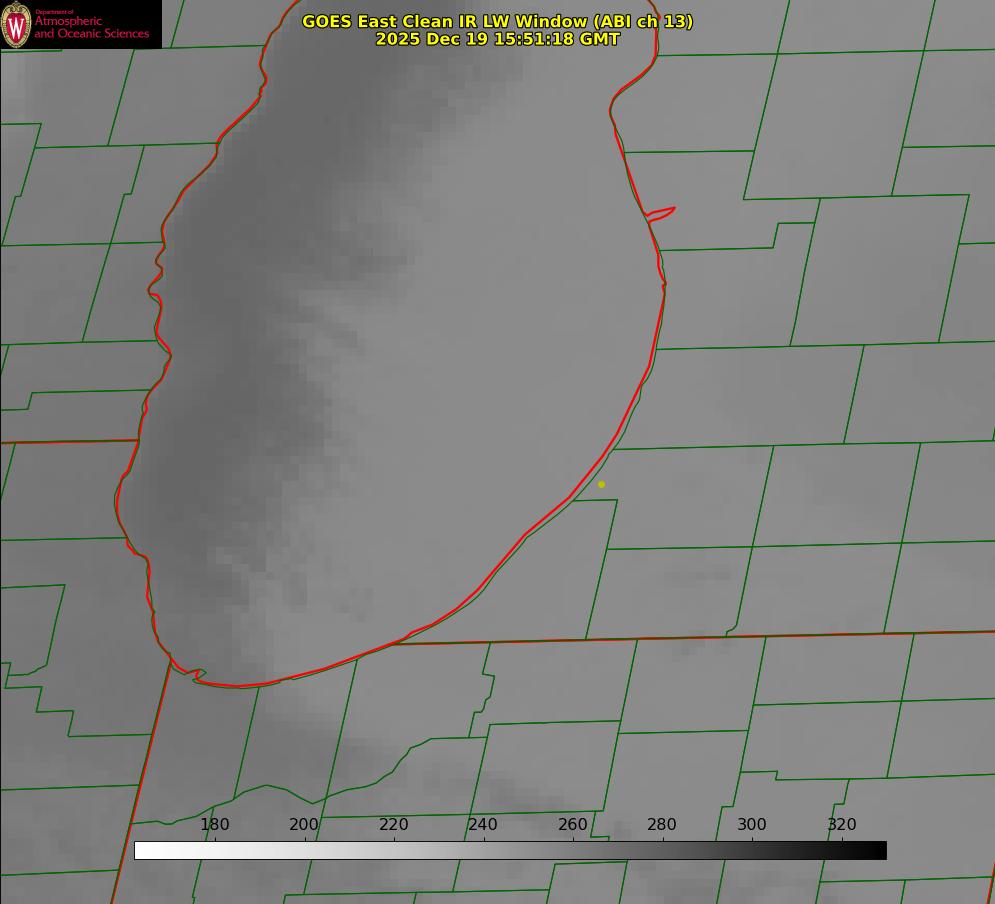This screenshot has width=995, height=904.
Task: Click the red inlet on the eastern shoreline
Action: coord(661,214)
